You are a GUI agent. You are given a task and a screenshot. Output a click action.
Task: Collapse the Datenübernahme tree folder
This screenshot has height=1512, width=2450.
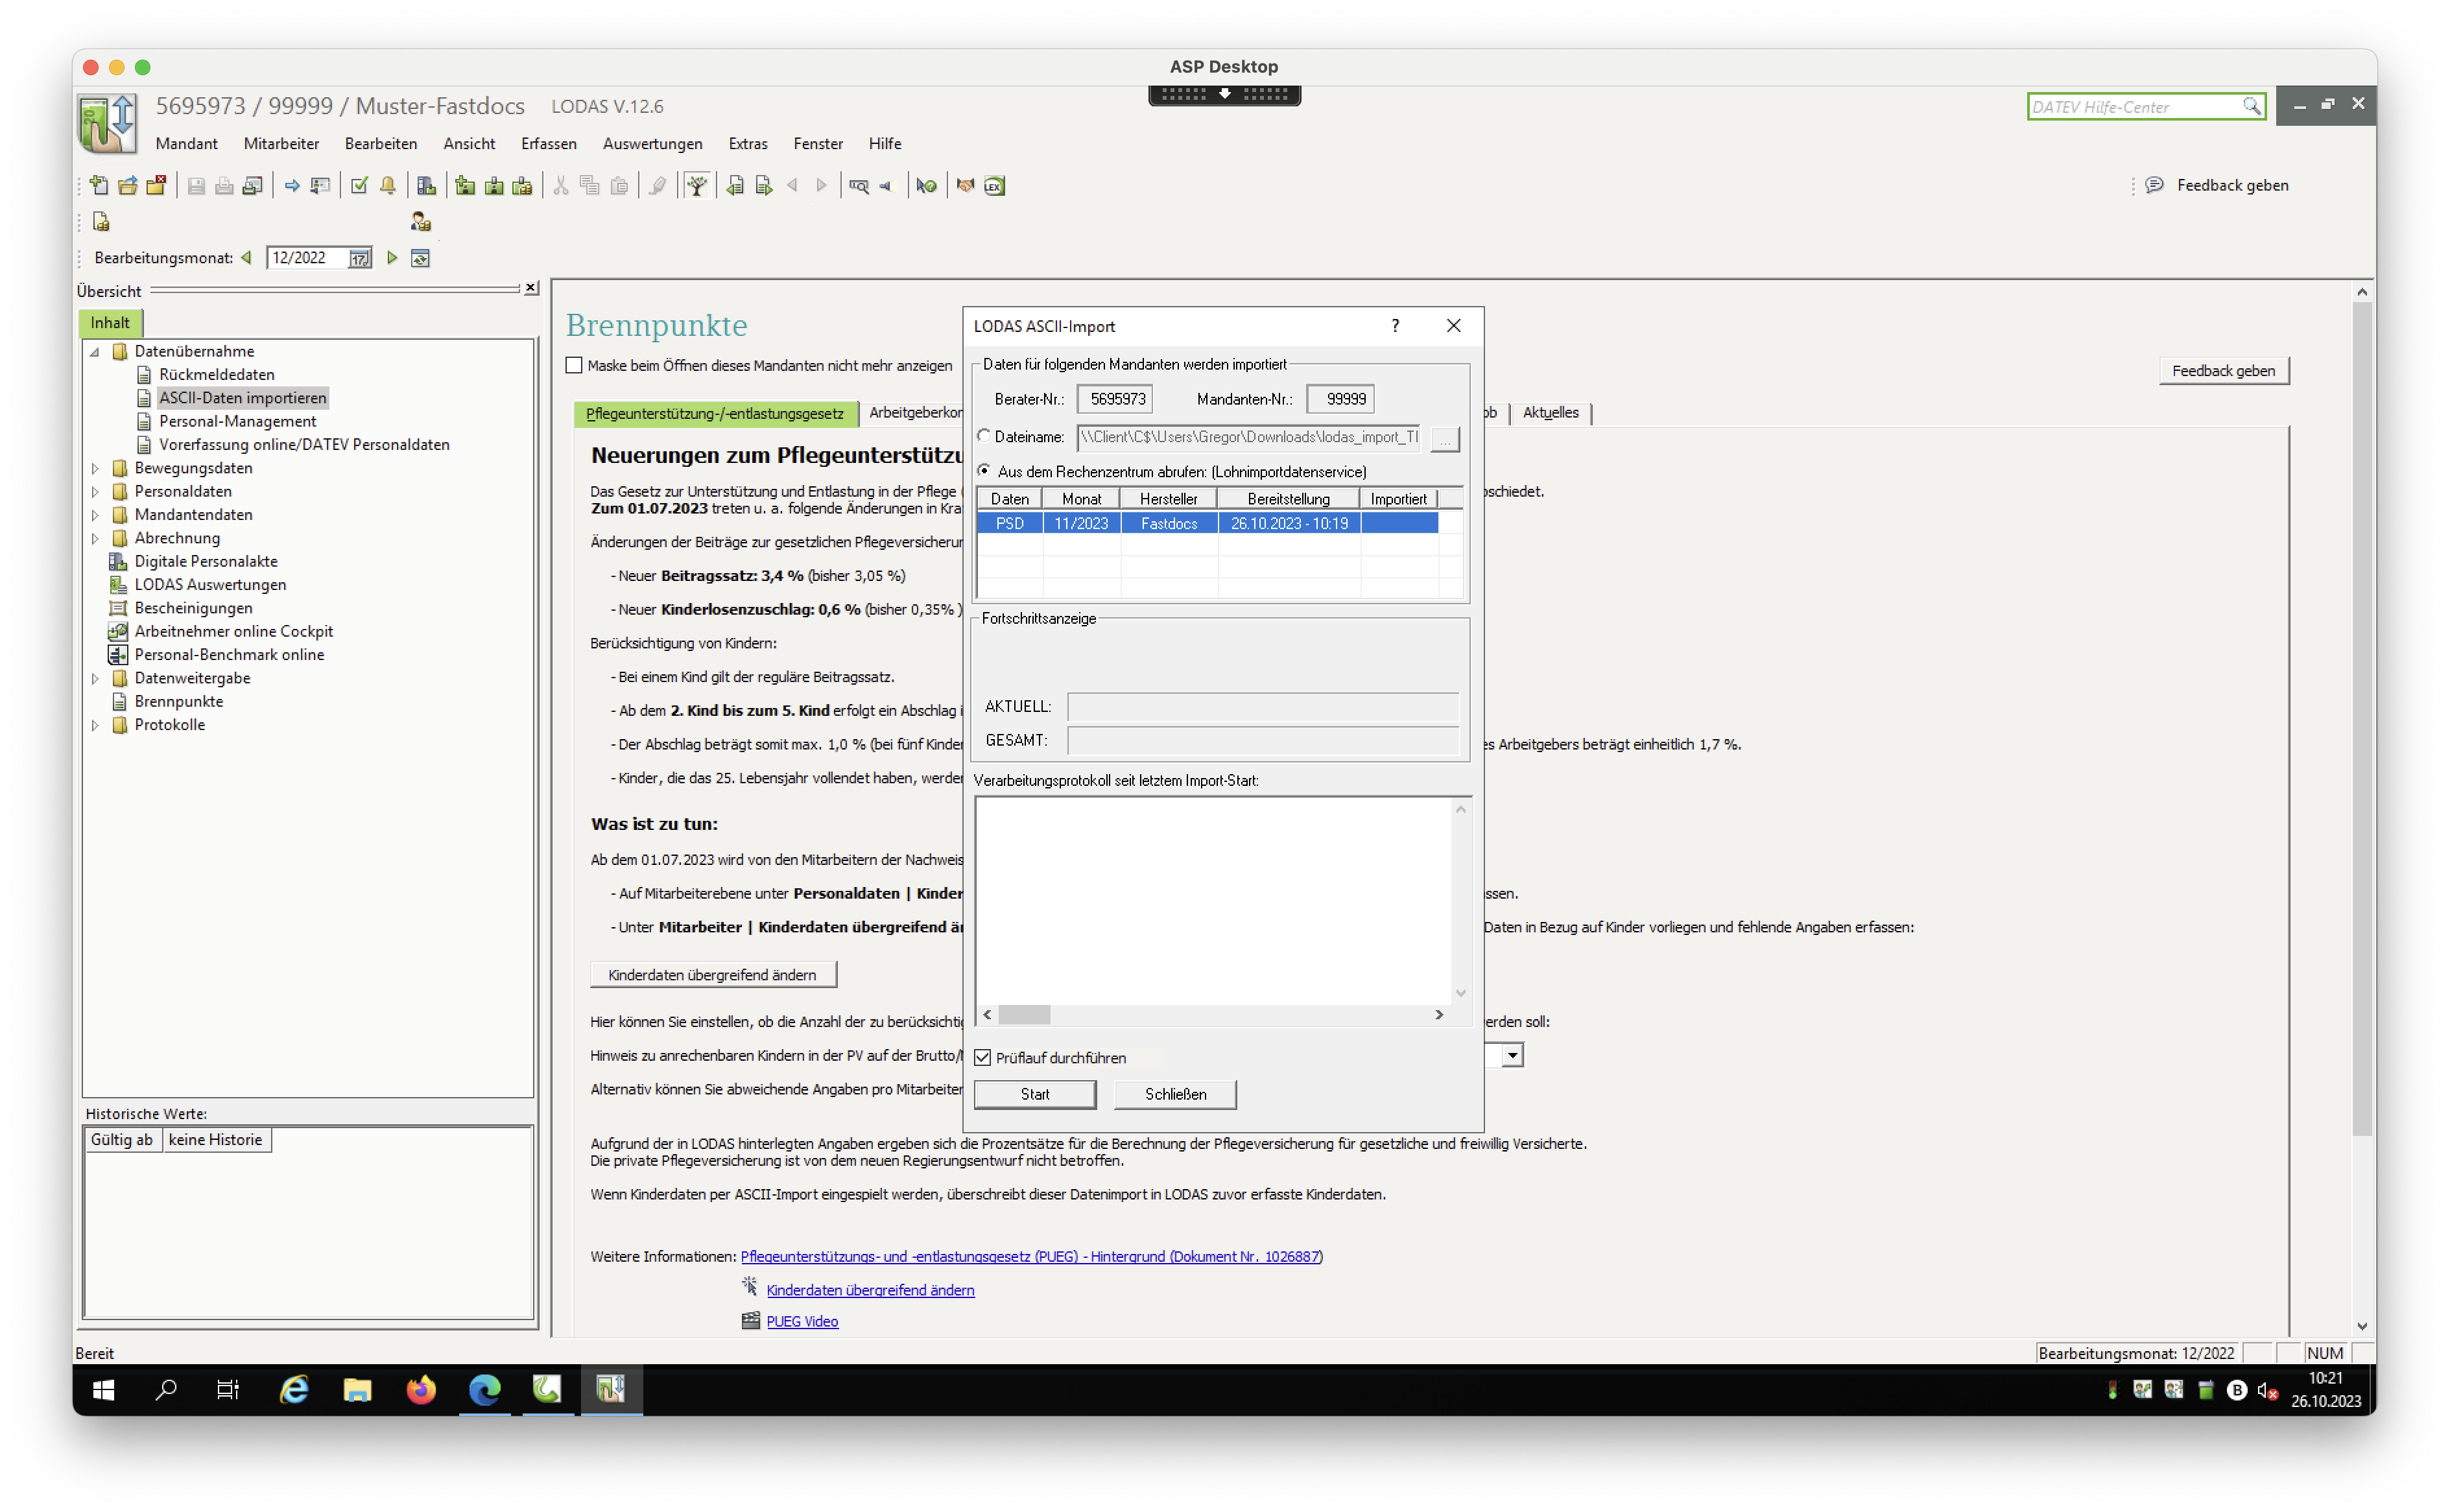point(95,351)
